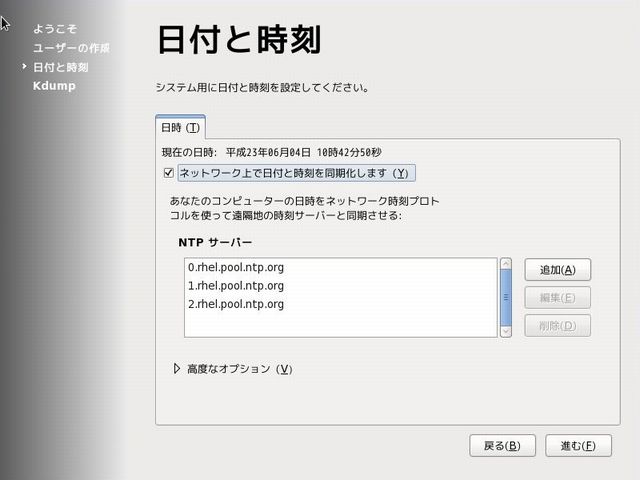Select 0.rhel.pool.ntp.org in the server list
This screenshot has height=480, width=640.
[235, 268]
